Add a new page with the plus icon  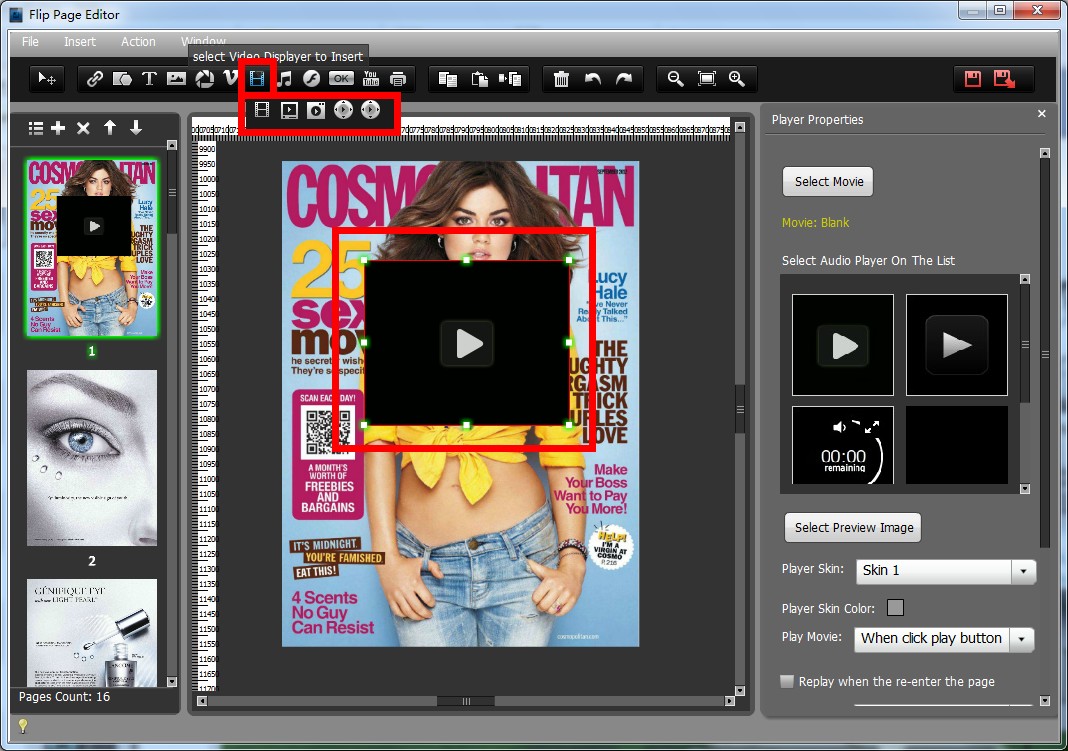pos(59,128)
